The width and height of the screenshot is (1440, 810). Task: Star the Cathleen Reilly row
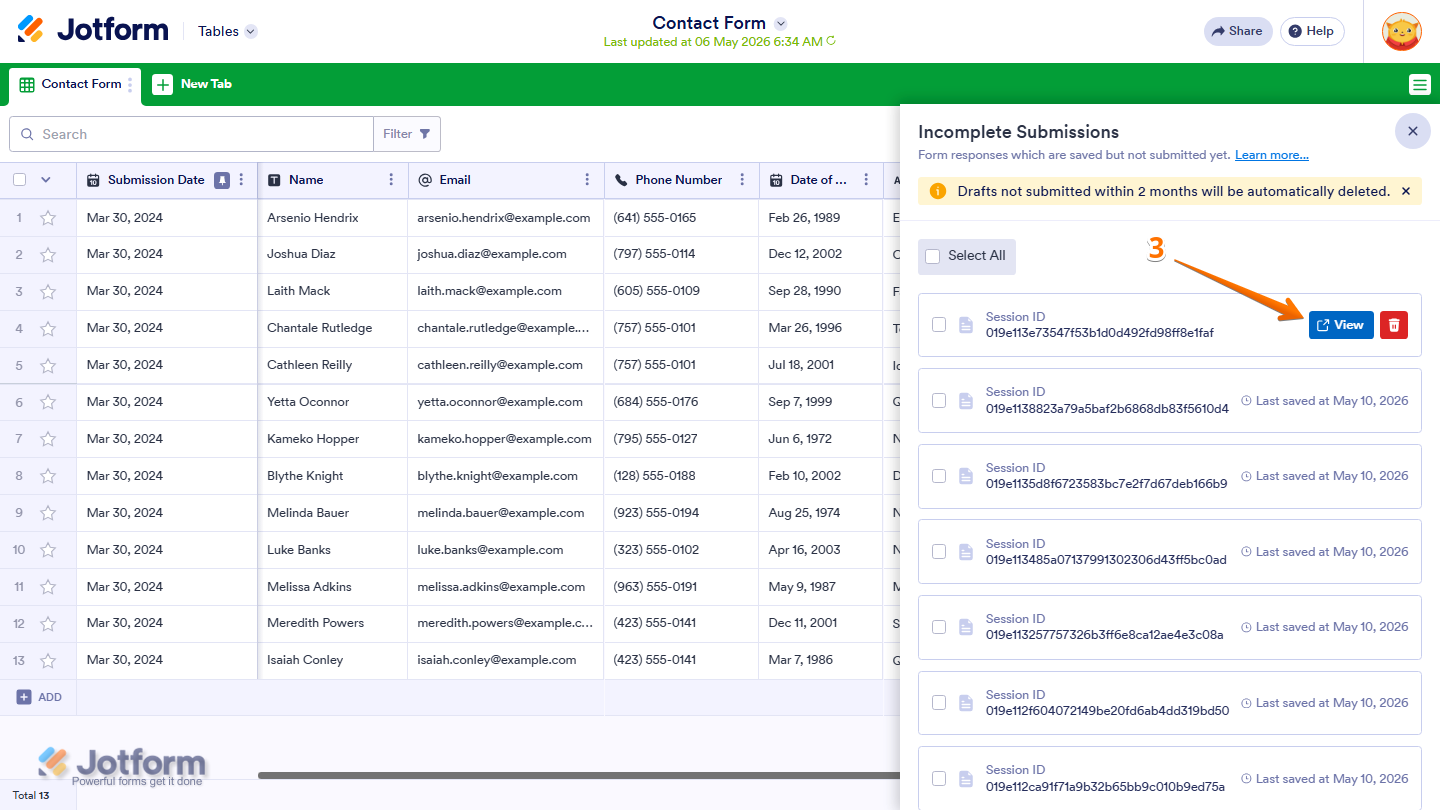(47, 366)
